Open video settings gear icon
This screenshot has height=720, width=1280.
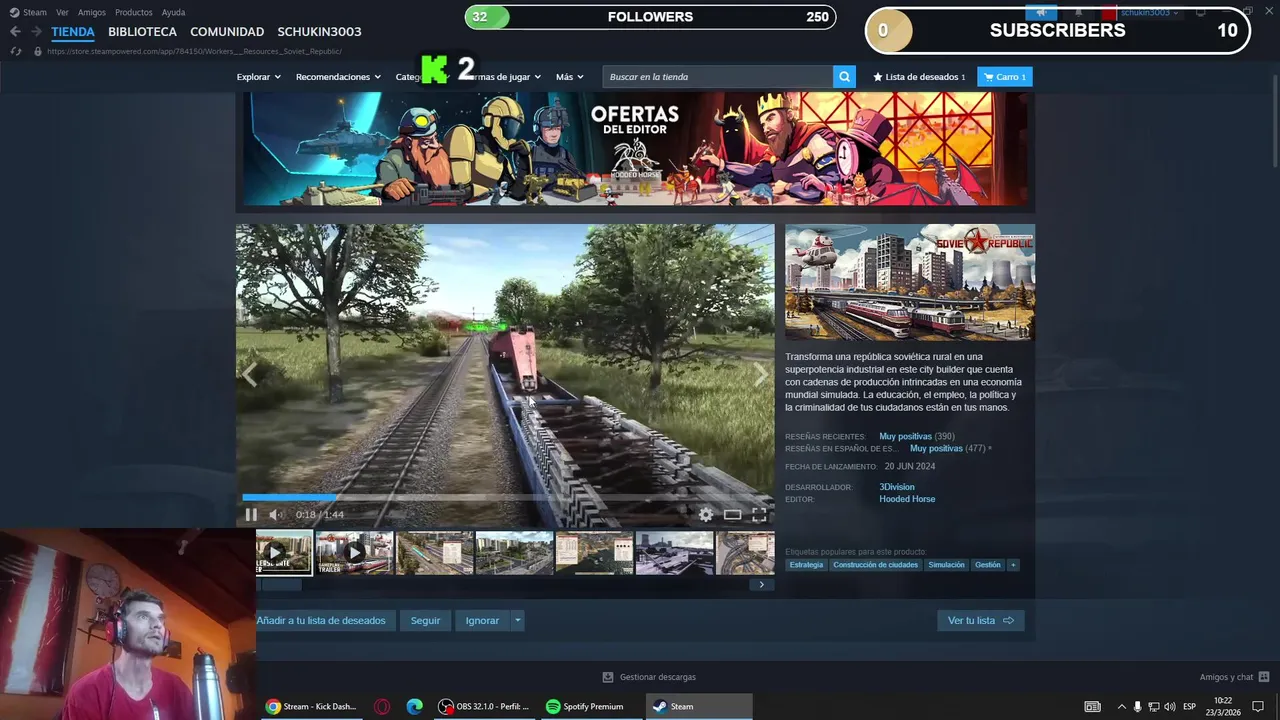706,515
